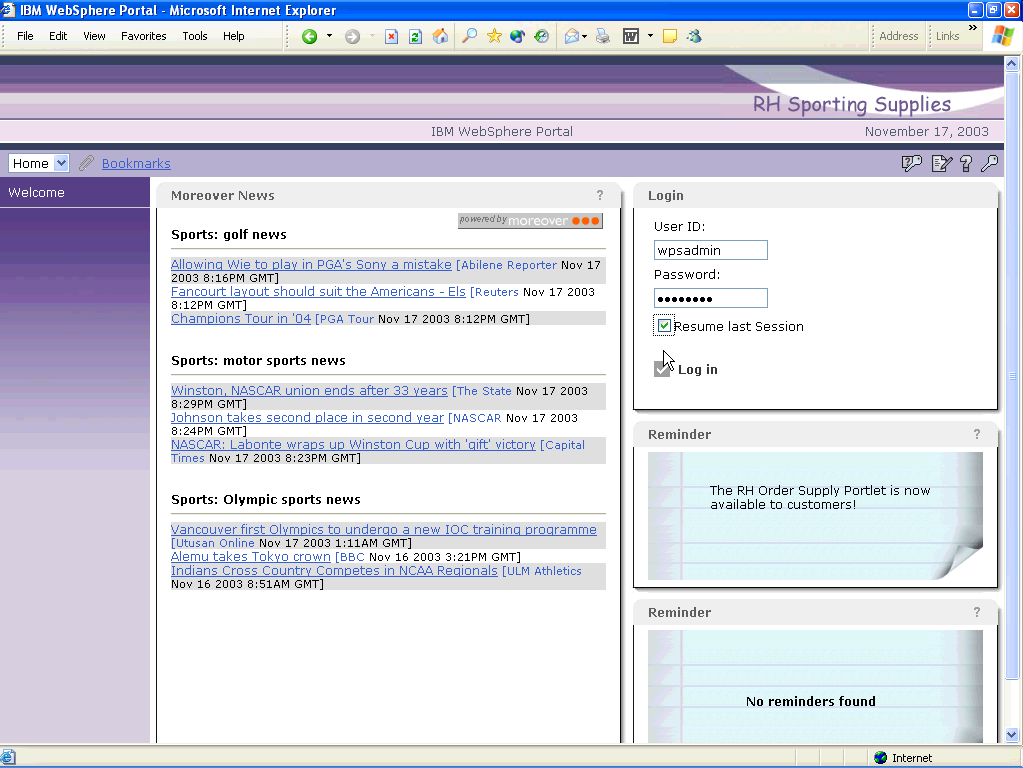Open the Alemu takes Tokyo crown link
1023x768 pixels.
251,557
